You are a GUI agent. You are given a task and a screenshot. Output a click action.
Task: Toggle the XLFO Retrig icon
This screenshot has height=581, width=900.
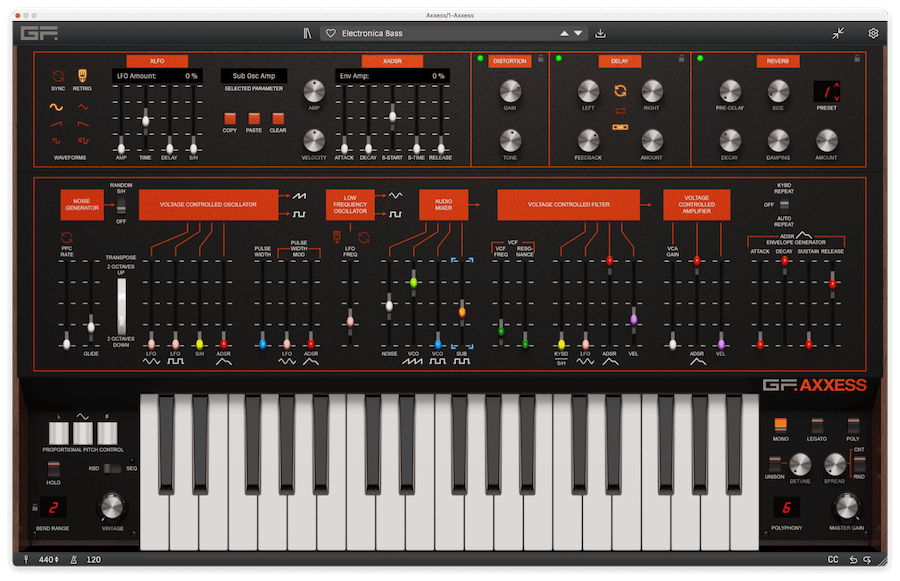click(82, 76)
